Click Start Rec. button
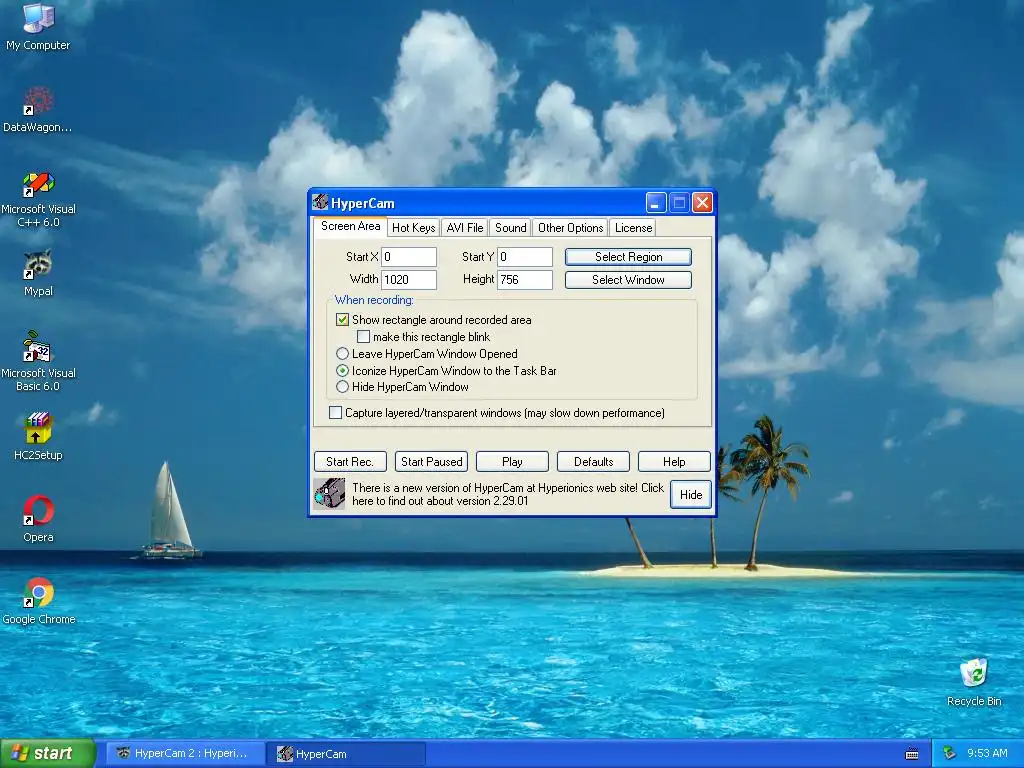Screen dimensions: 1024x768 [x=350, y=462]
